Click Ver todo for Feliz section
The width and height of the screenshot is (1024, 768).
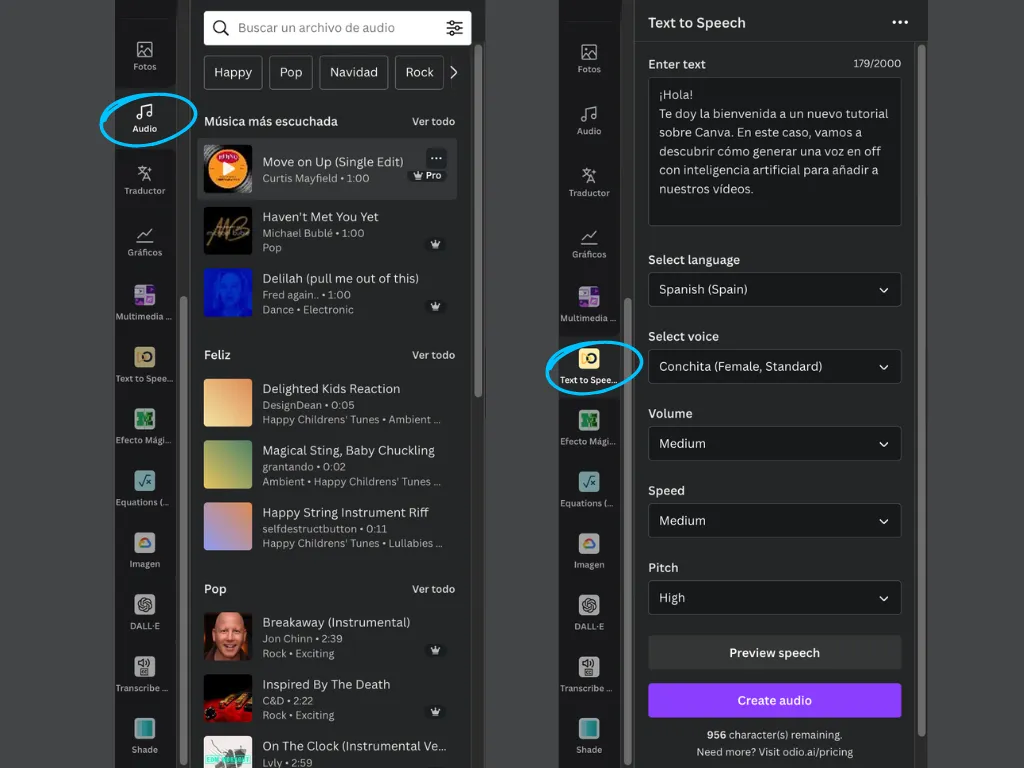tap(433, 355)
